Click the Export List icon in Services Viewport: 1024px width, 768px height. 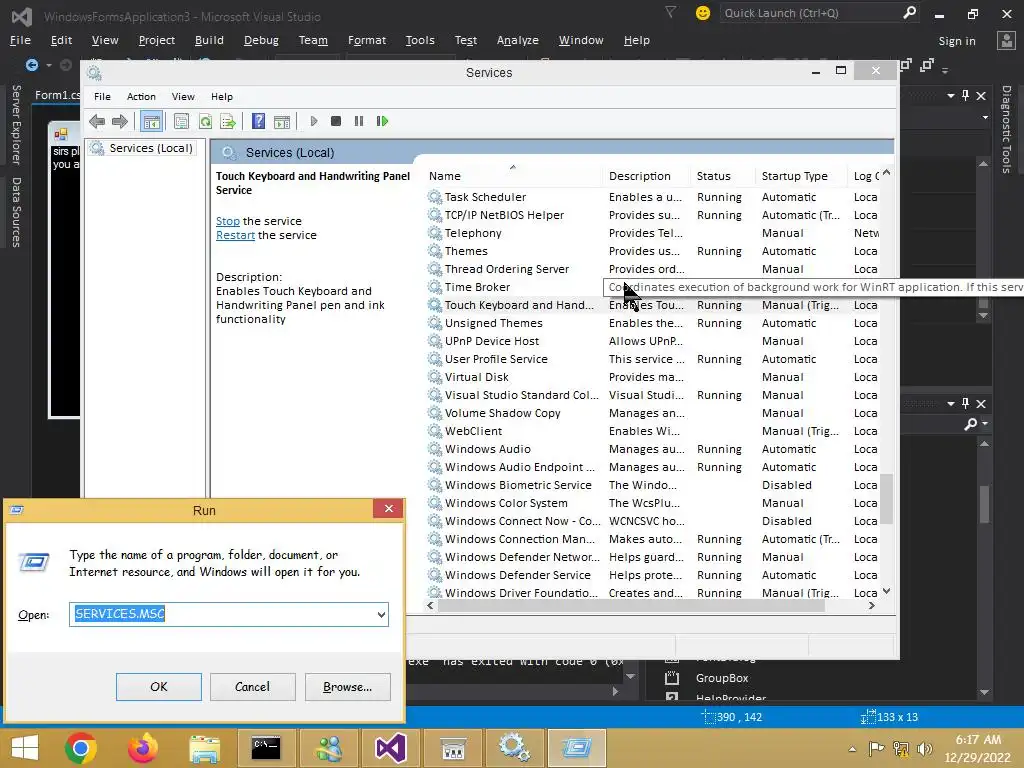228,121
